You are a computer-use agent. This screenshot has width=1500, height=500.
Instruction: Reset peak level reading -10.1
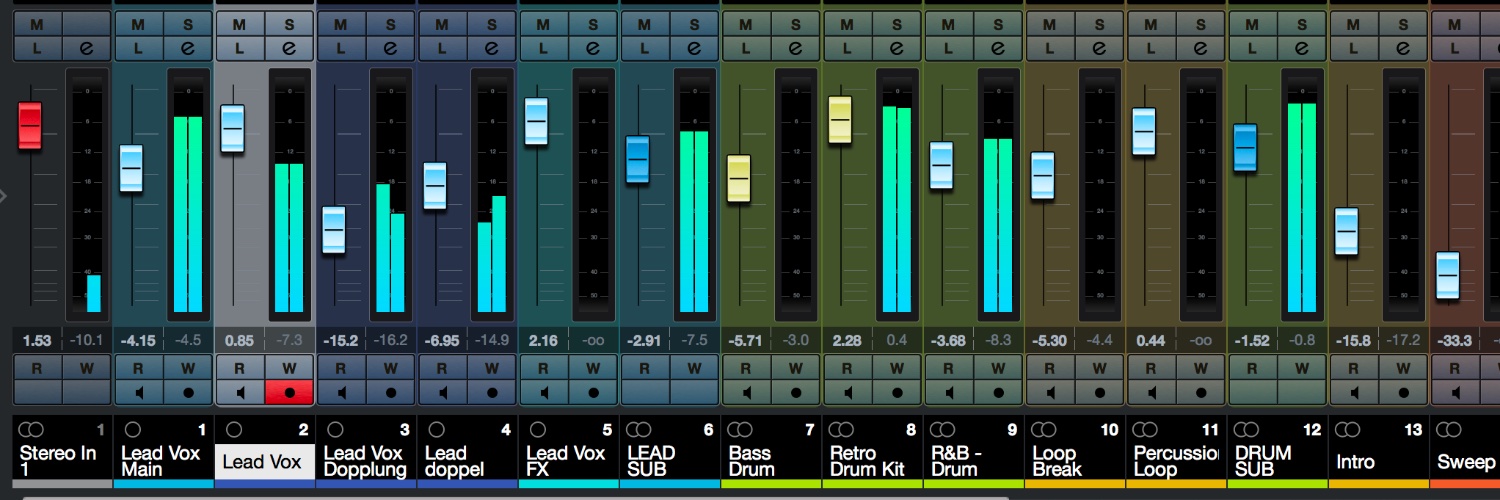click(87, 341)
